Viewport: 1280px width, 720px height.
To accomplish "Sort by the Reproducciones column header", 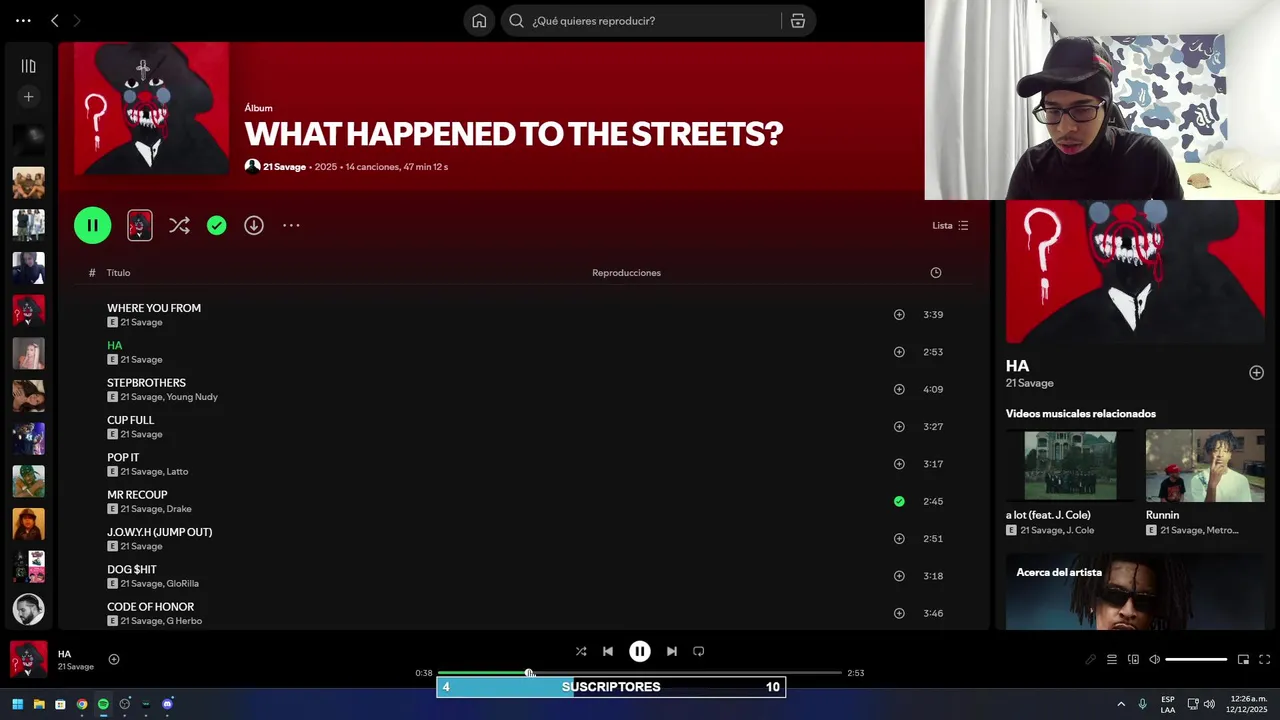I will (626, 273).
